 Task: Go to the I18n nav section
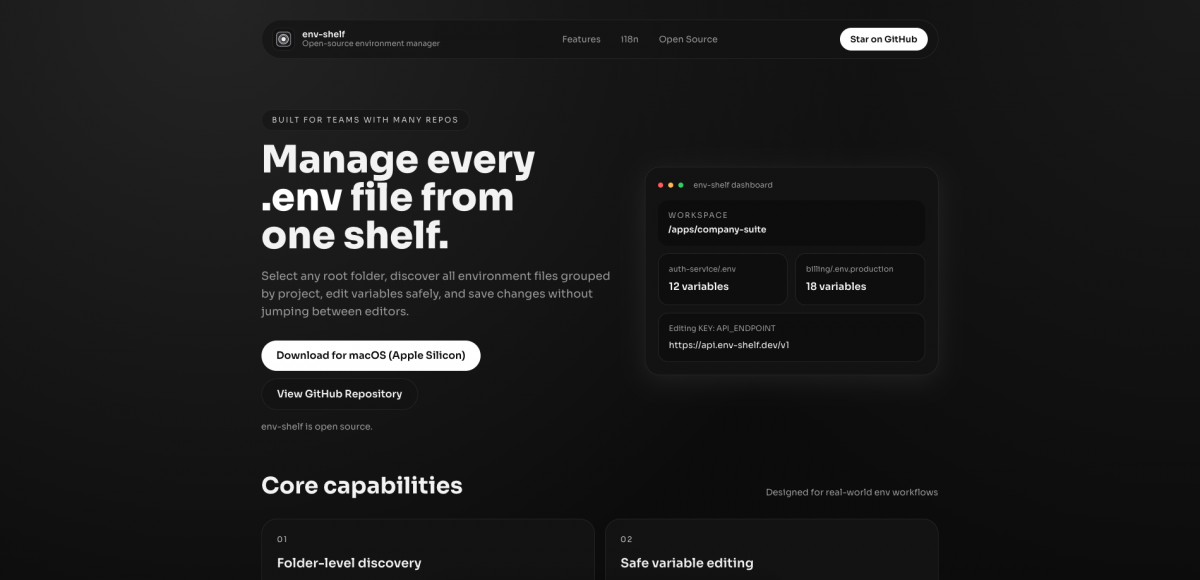(x=629, y=39)
